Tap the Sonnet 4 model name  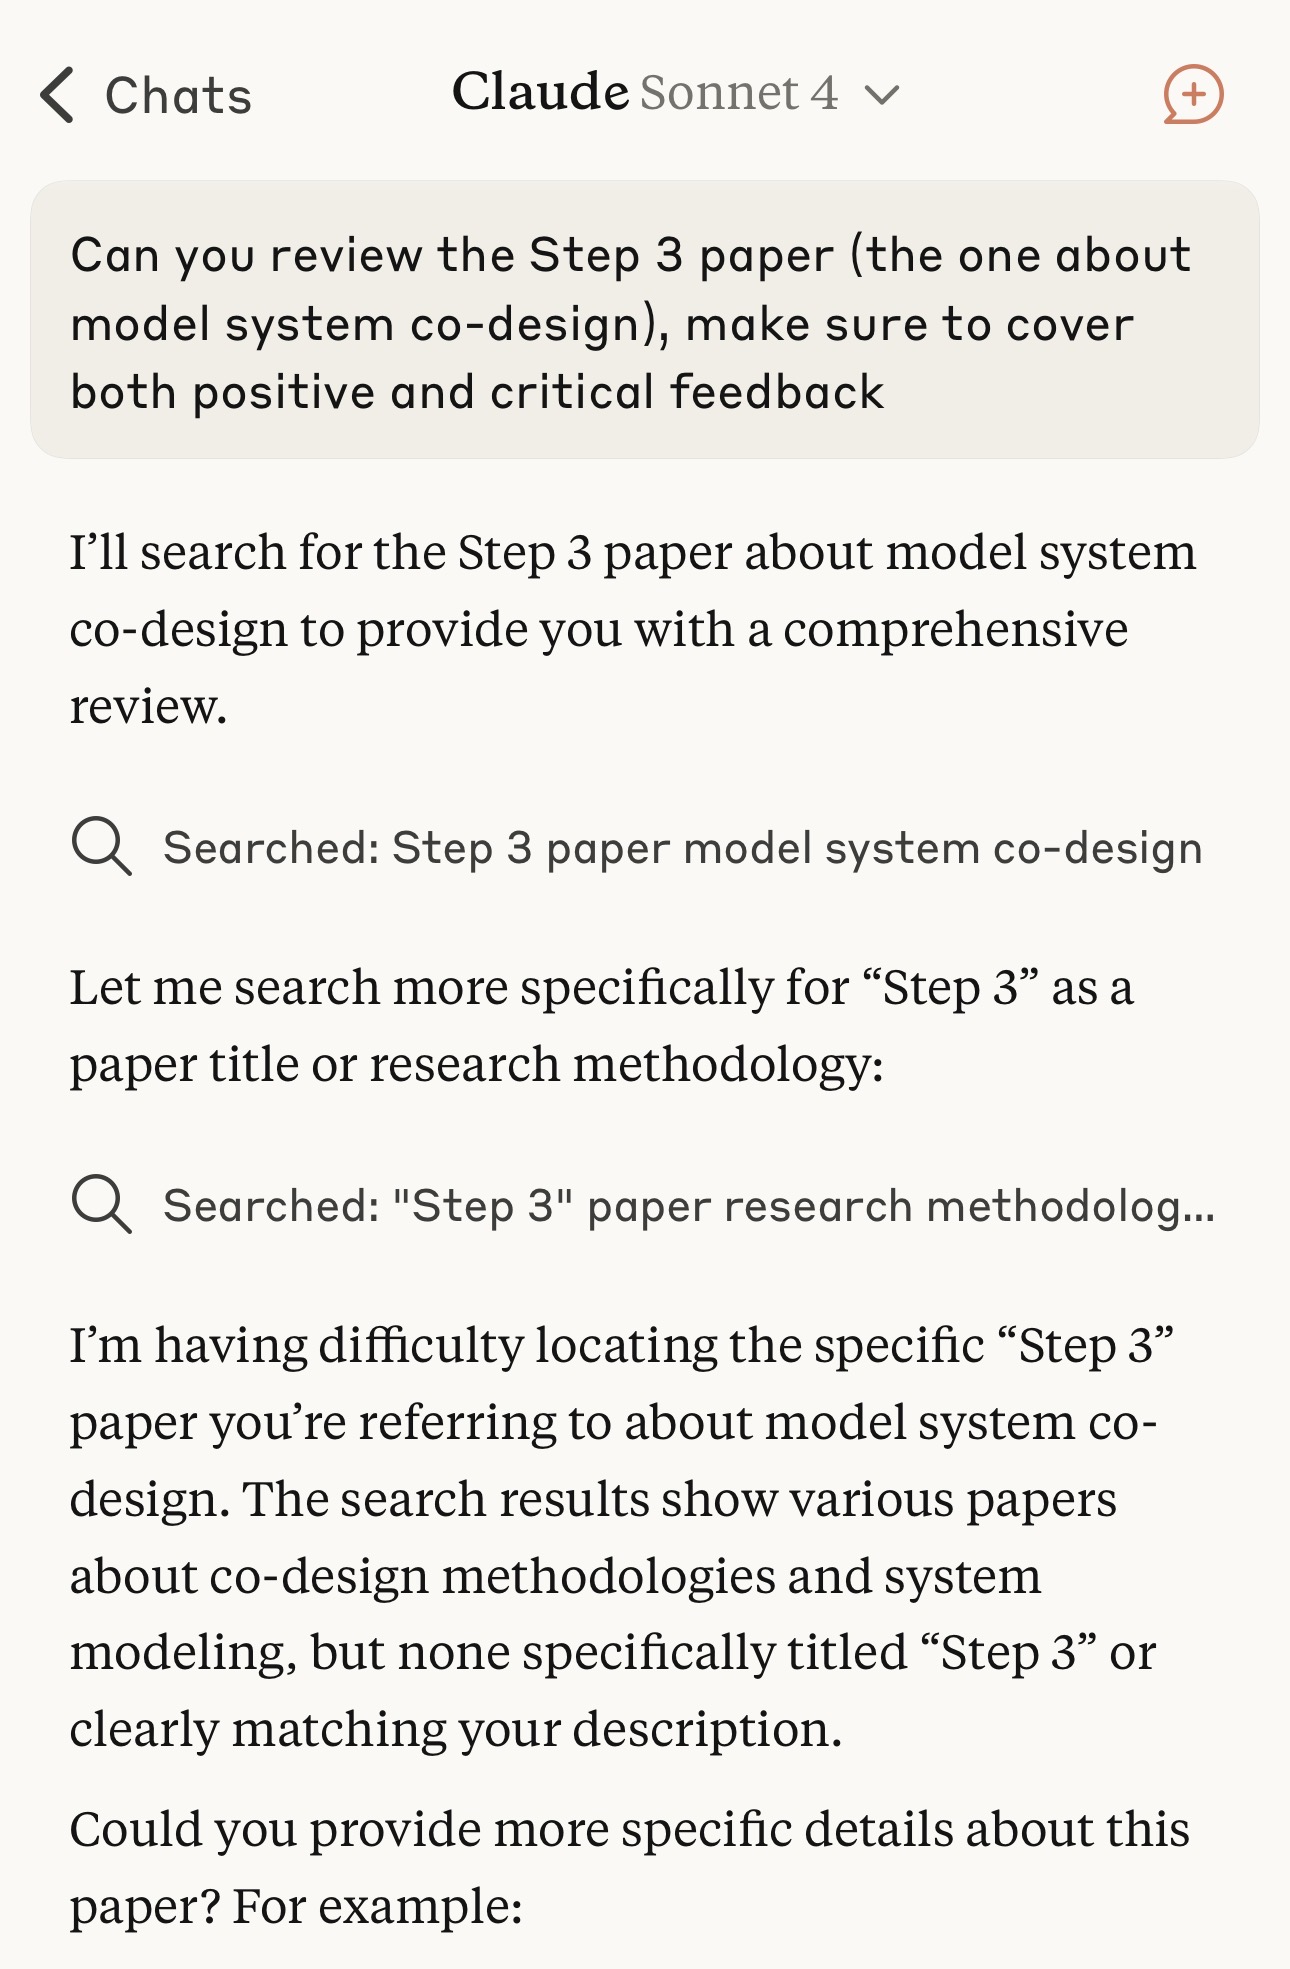[x=739, y=93]
